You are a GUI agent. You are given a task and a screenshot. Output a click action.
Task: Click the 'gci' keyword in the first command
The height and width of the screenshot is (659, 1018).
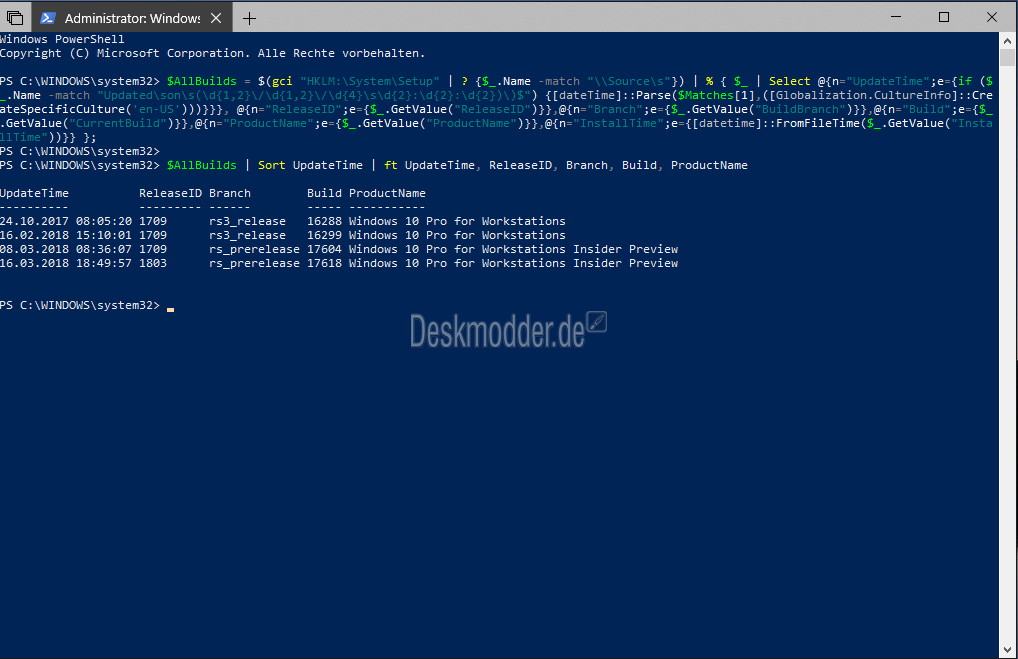pyautogui.click(x=282, y=81)
